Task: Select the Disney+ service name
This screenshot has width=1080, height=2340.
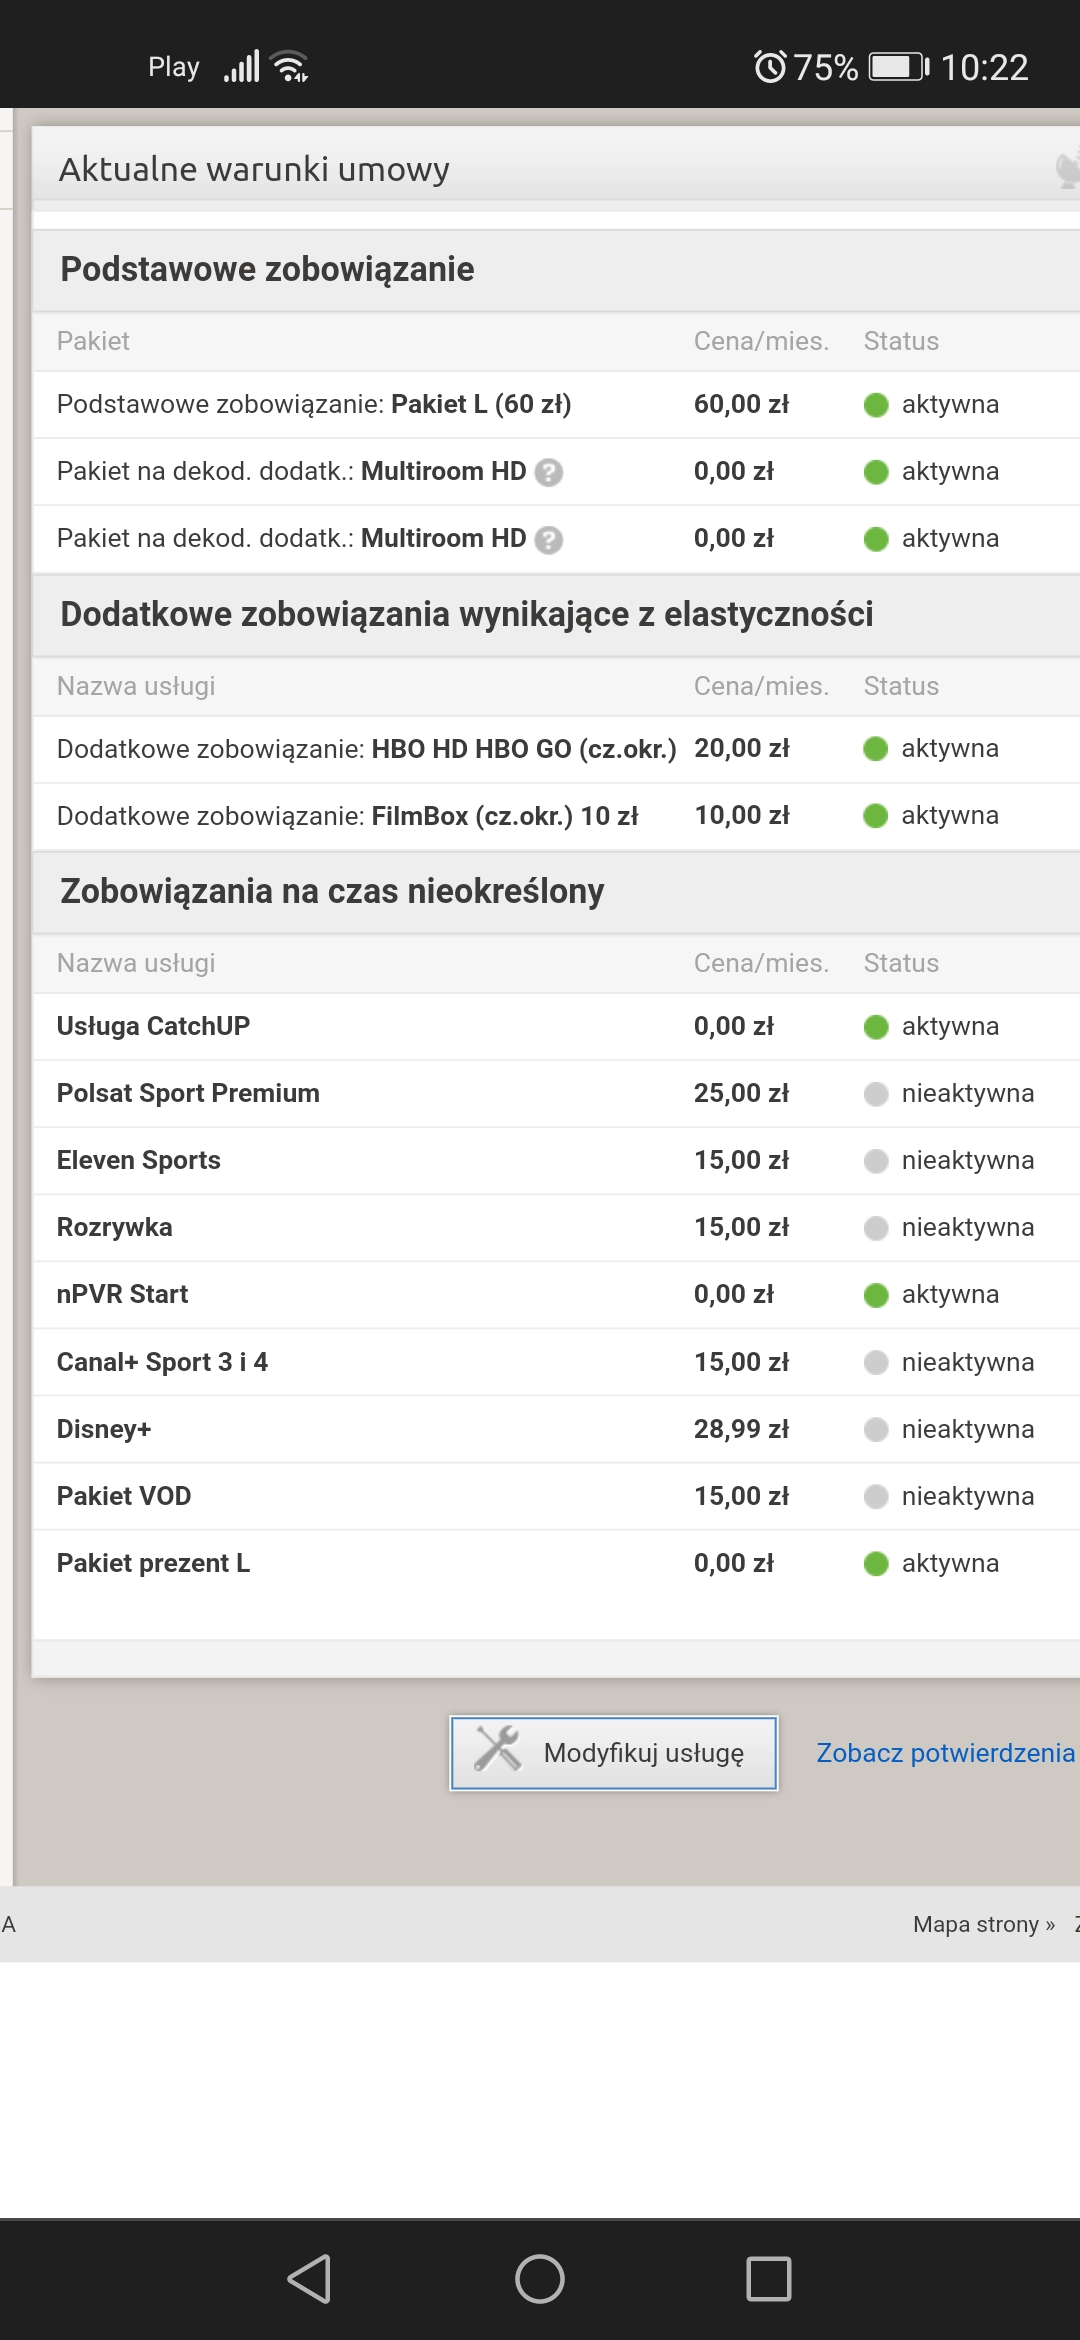Action: [104, 1429]
